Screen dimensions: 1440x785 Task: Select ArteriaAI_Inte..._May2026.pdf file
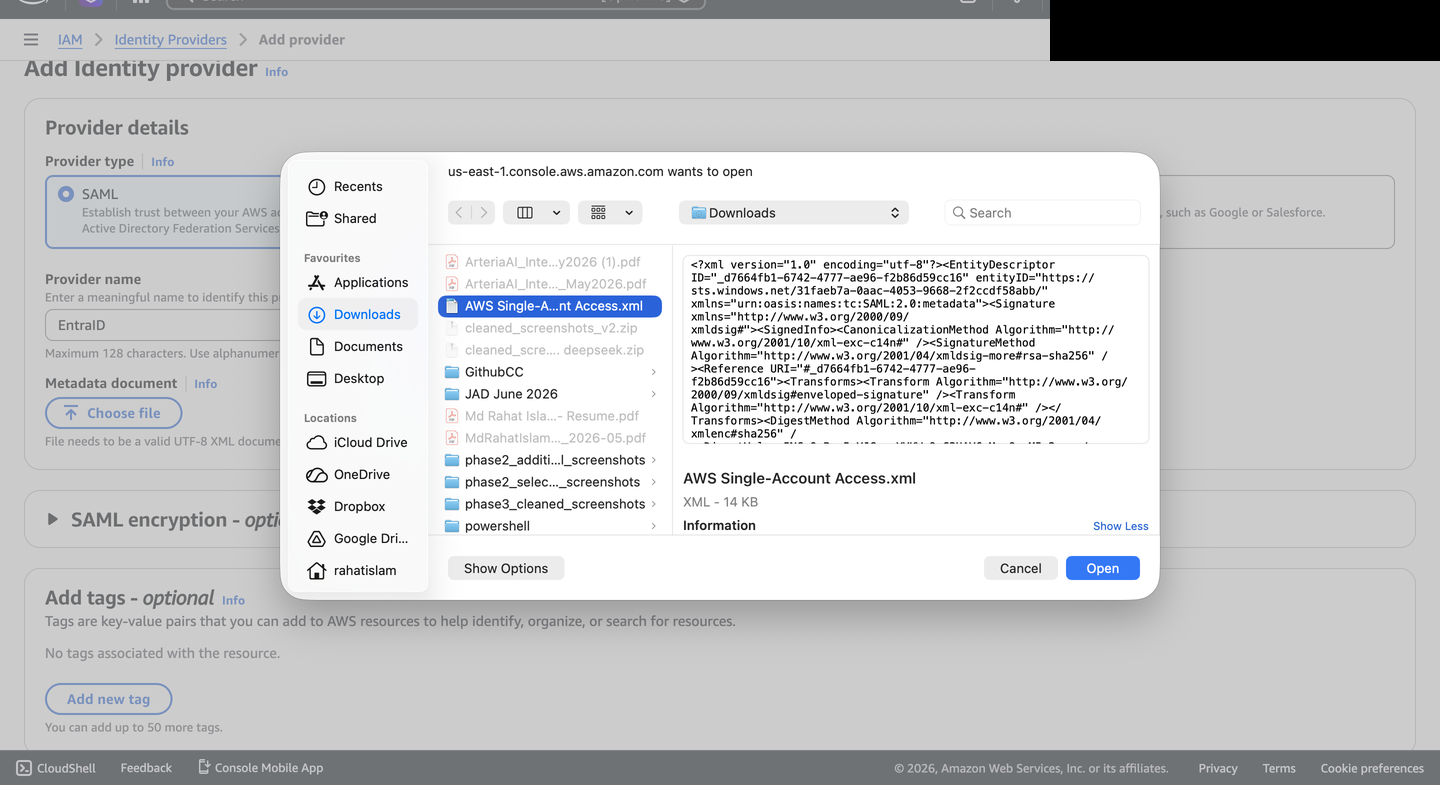(x=550, y=284)
